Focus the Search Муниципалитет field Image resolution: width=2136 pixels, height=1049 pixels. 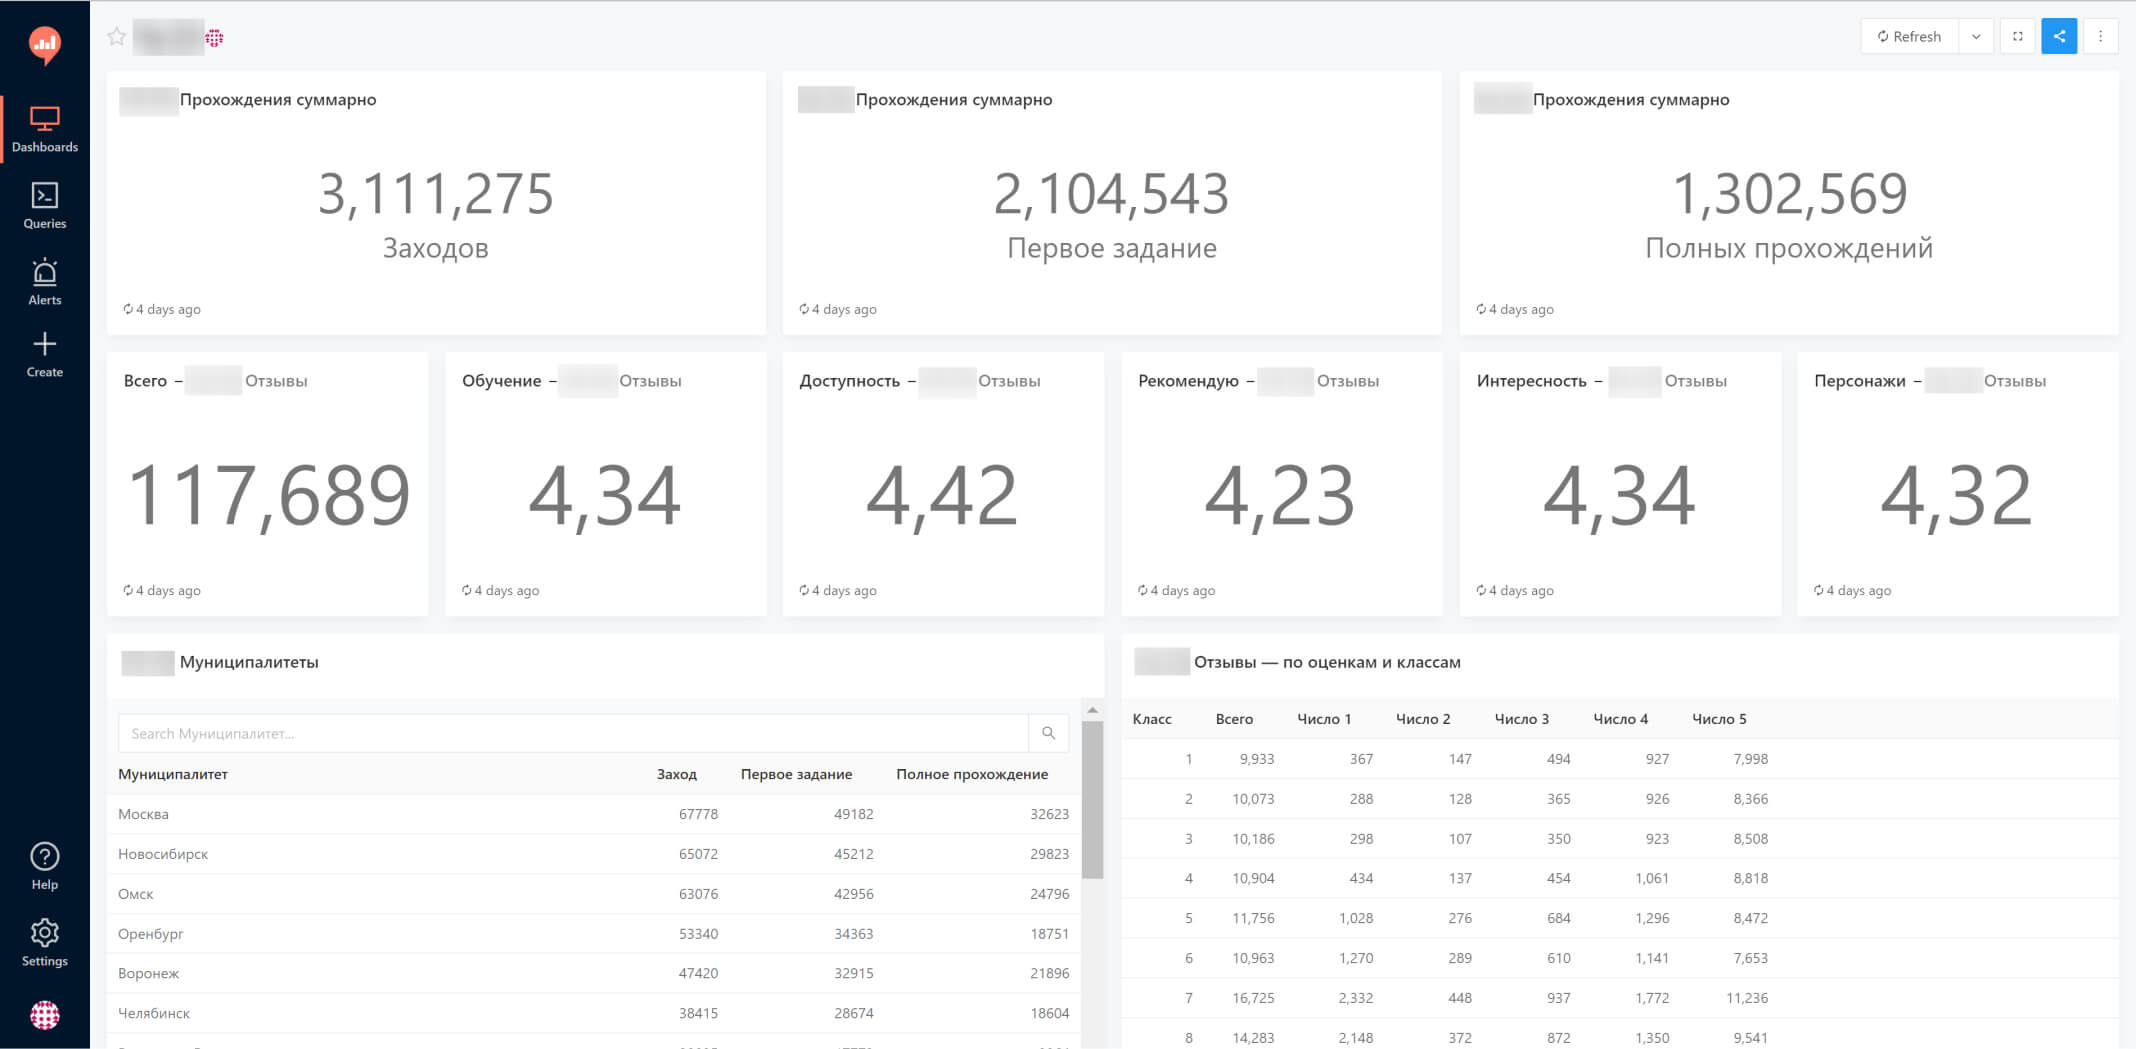coord(573,733)
